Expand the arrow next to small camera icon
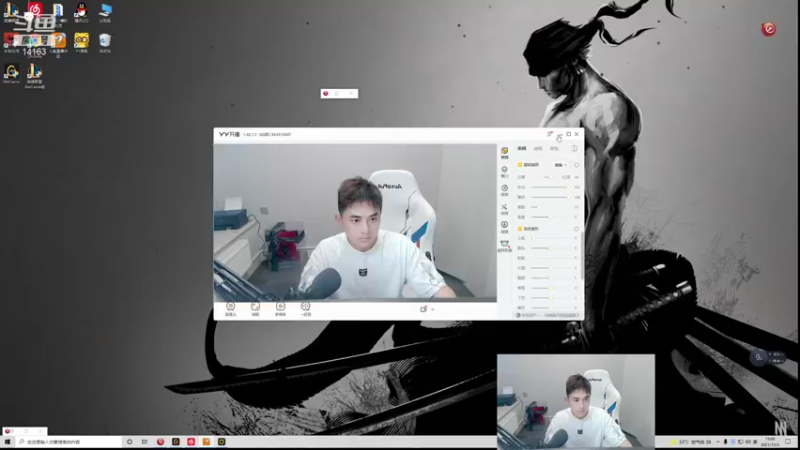This screenshot has height=450, width=800. 433,310
